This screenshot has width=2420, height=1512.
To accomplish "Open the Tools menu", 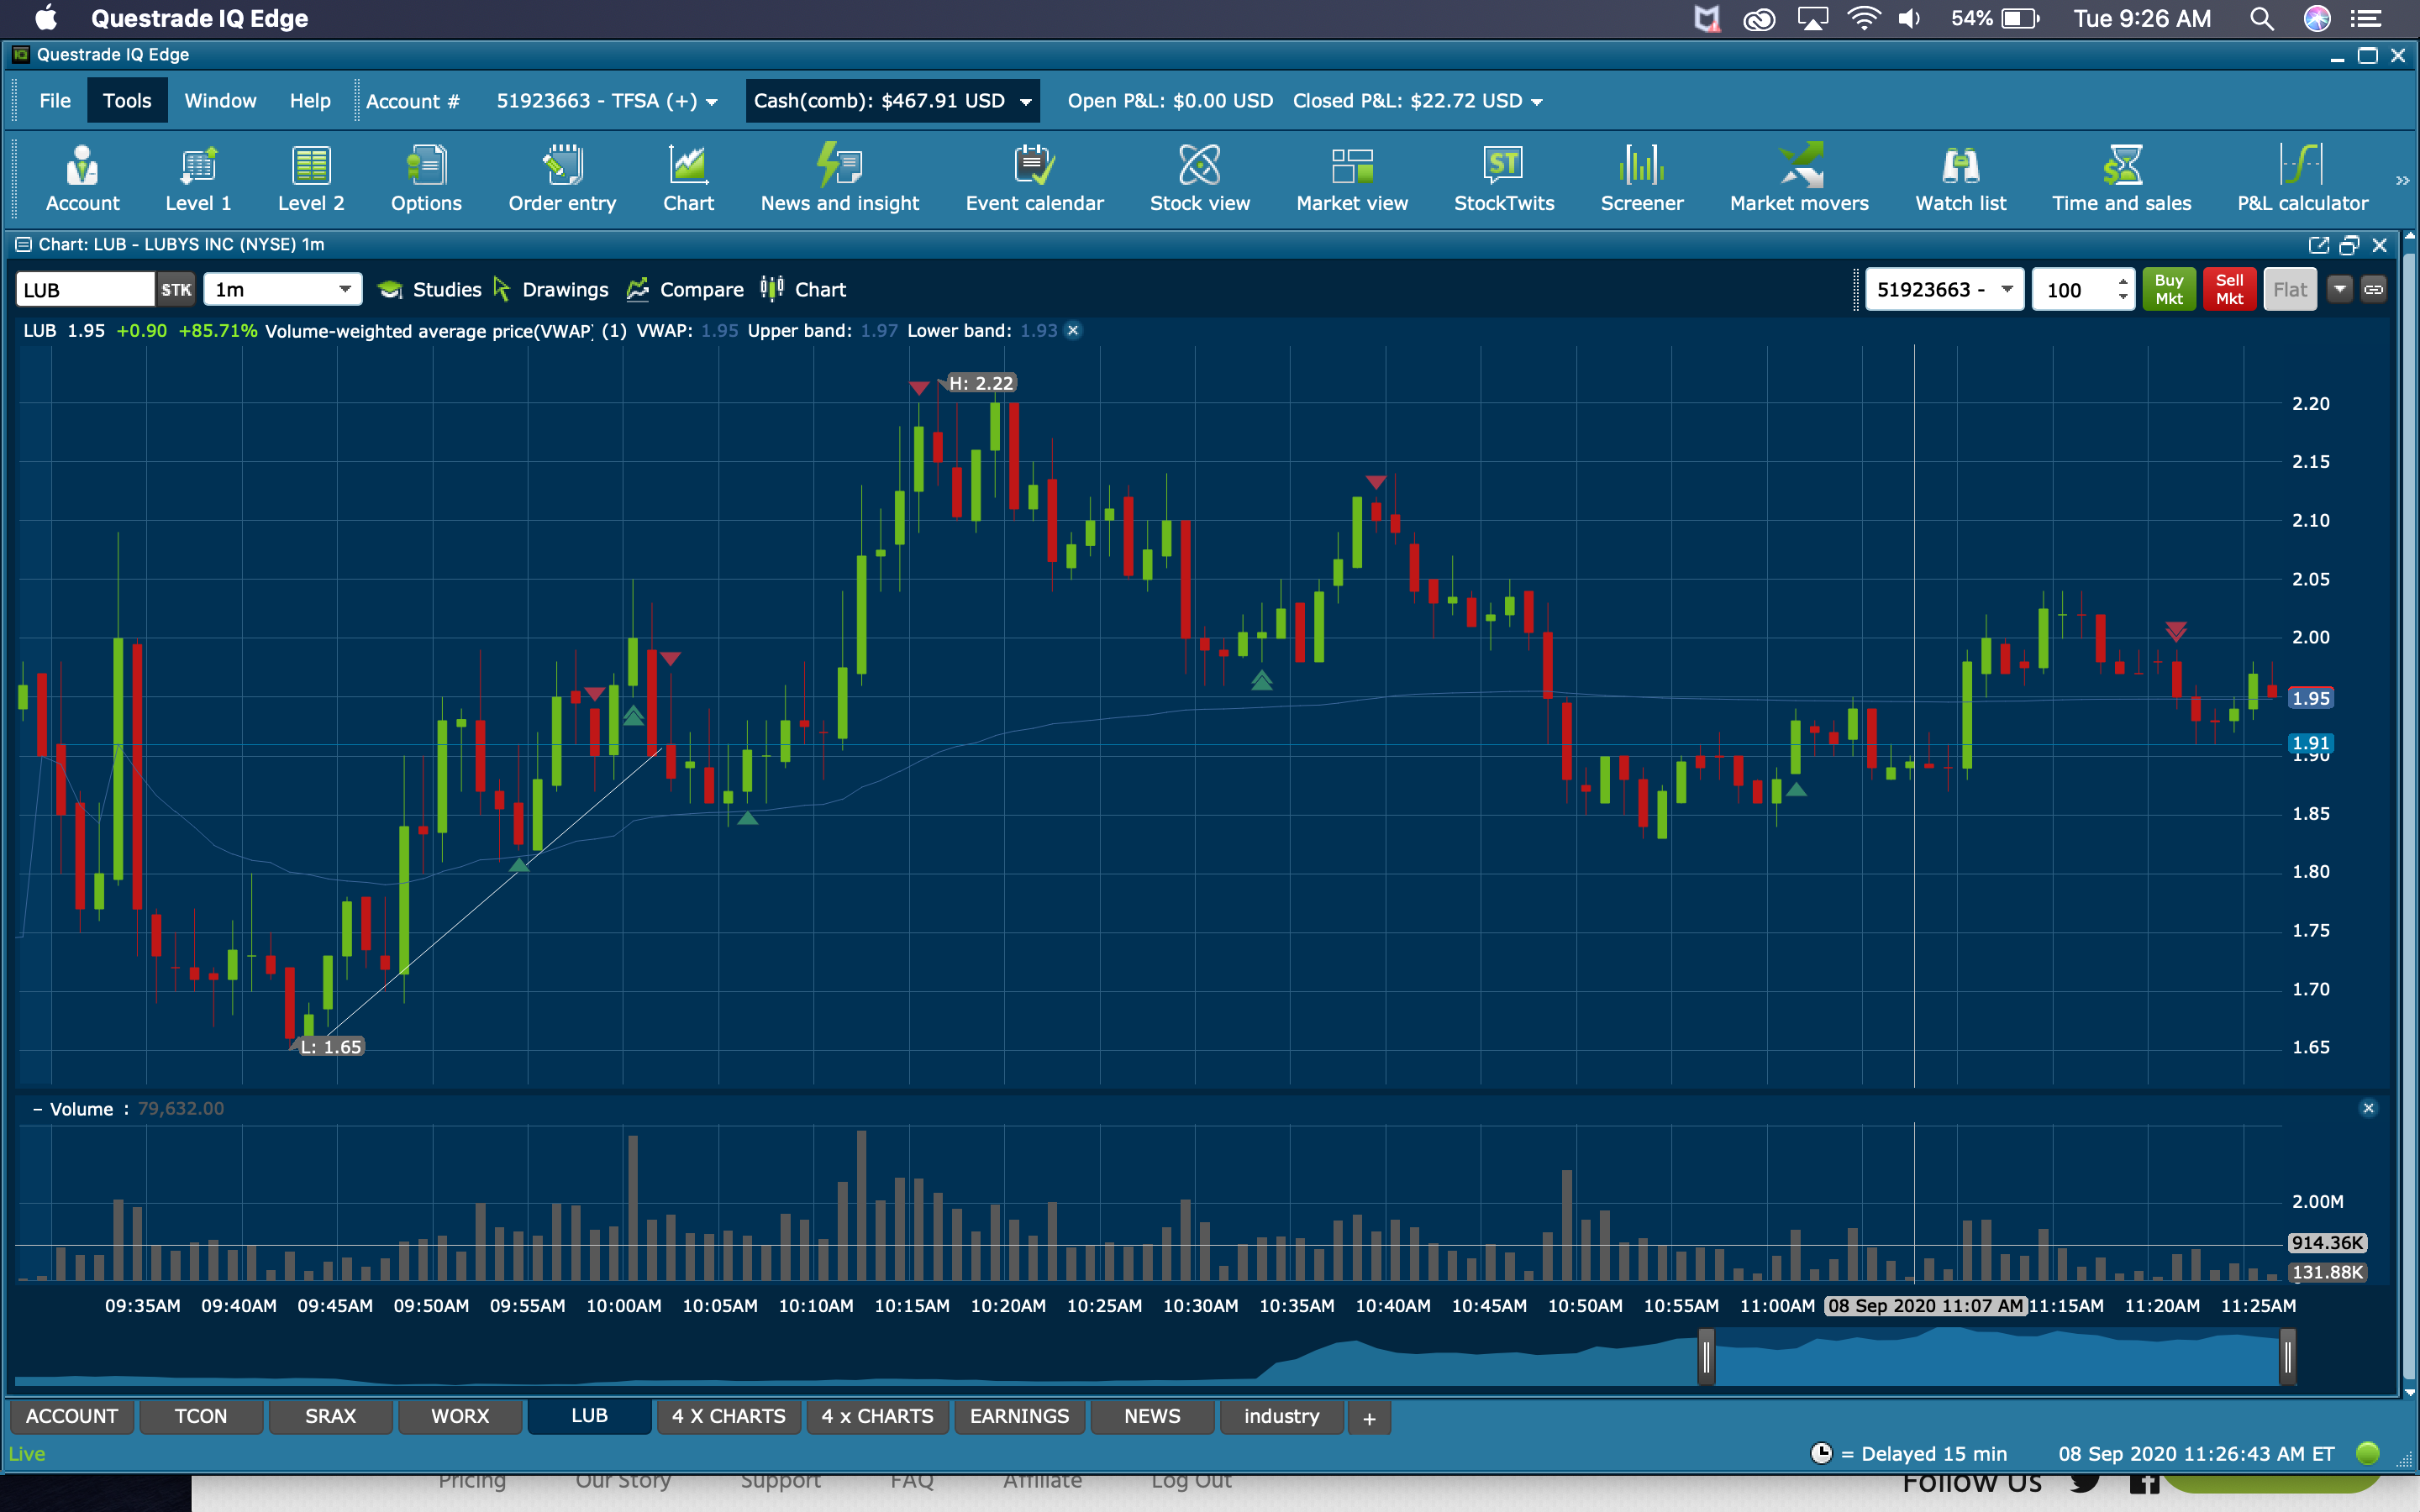I will (x=127, y=101).
